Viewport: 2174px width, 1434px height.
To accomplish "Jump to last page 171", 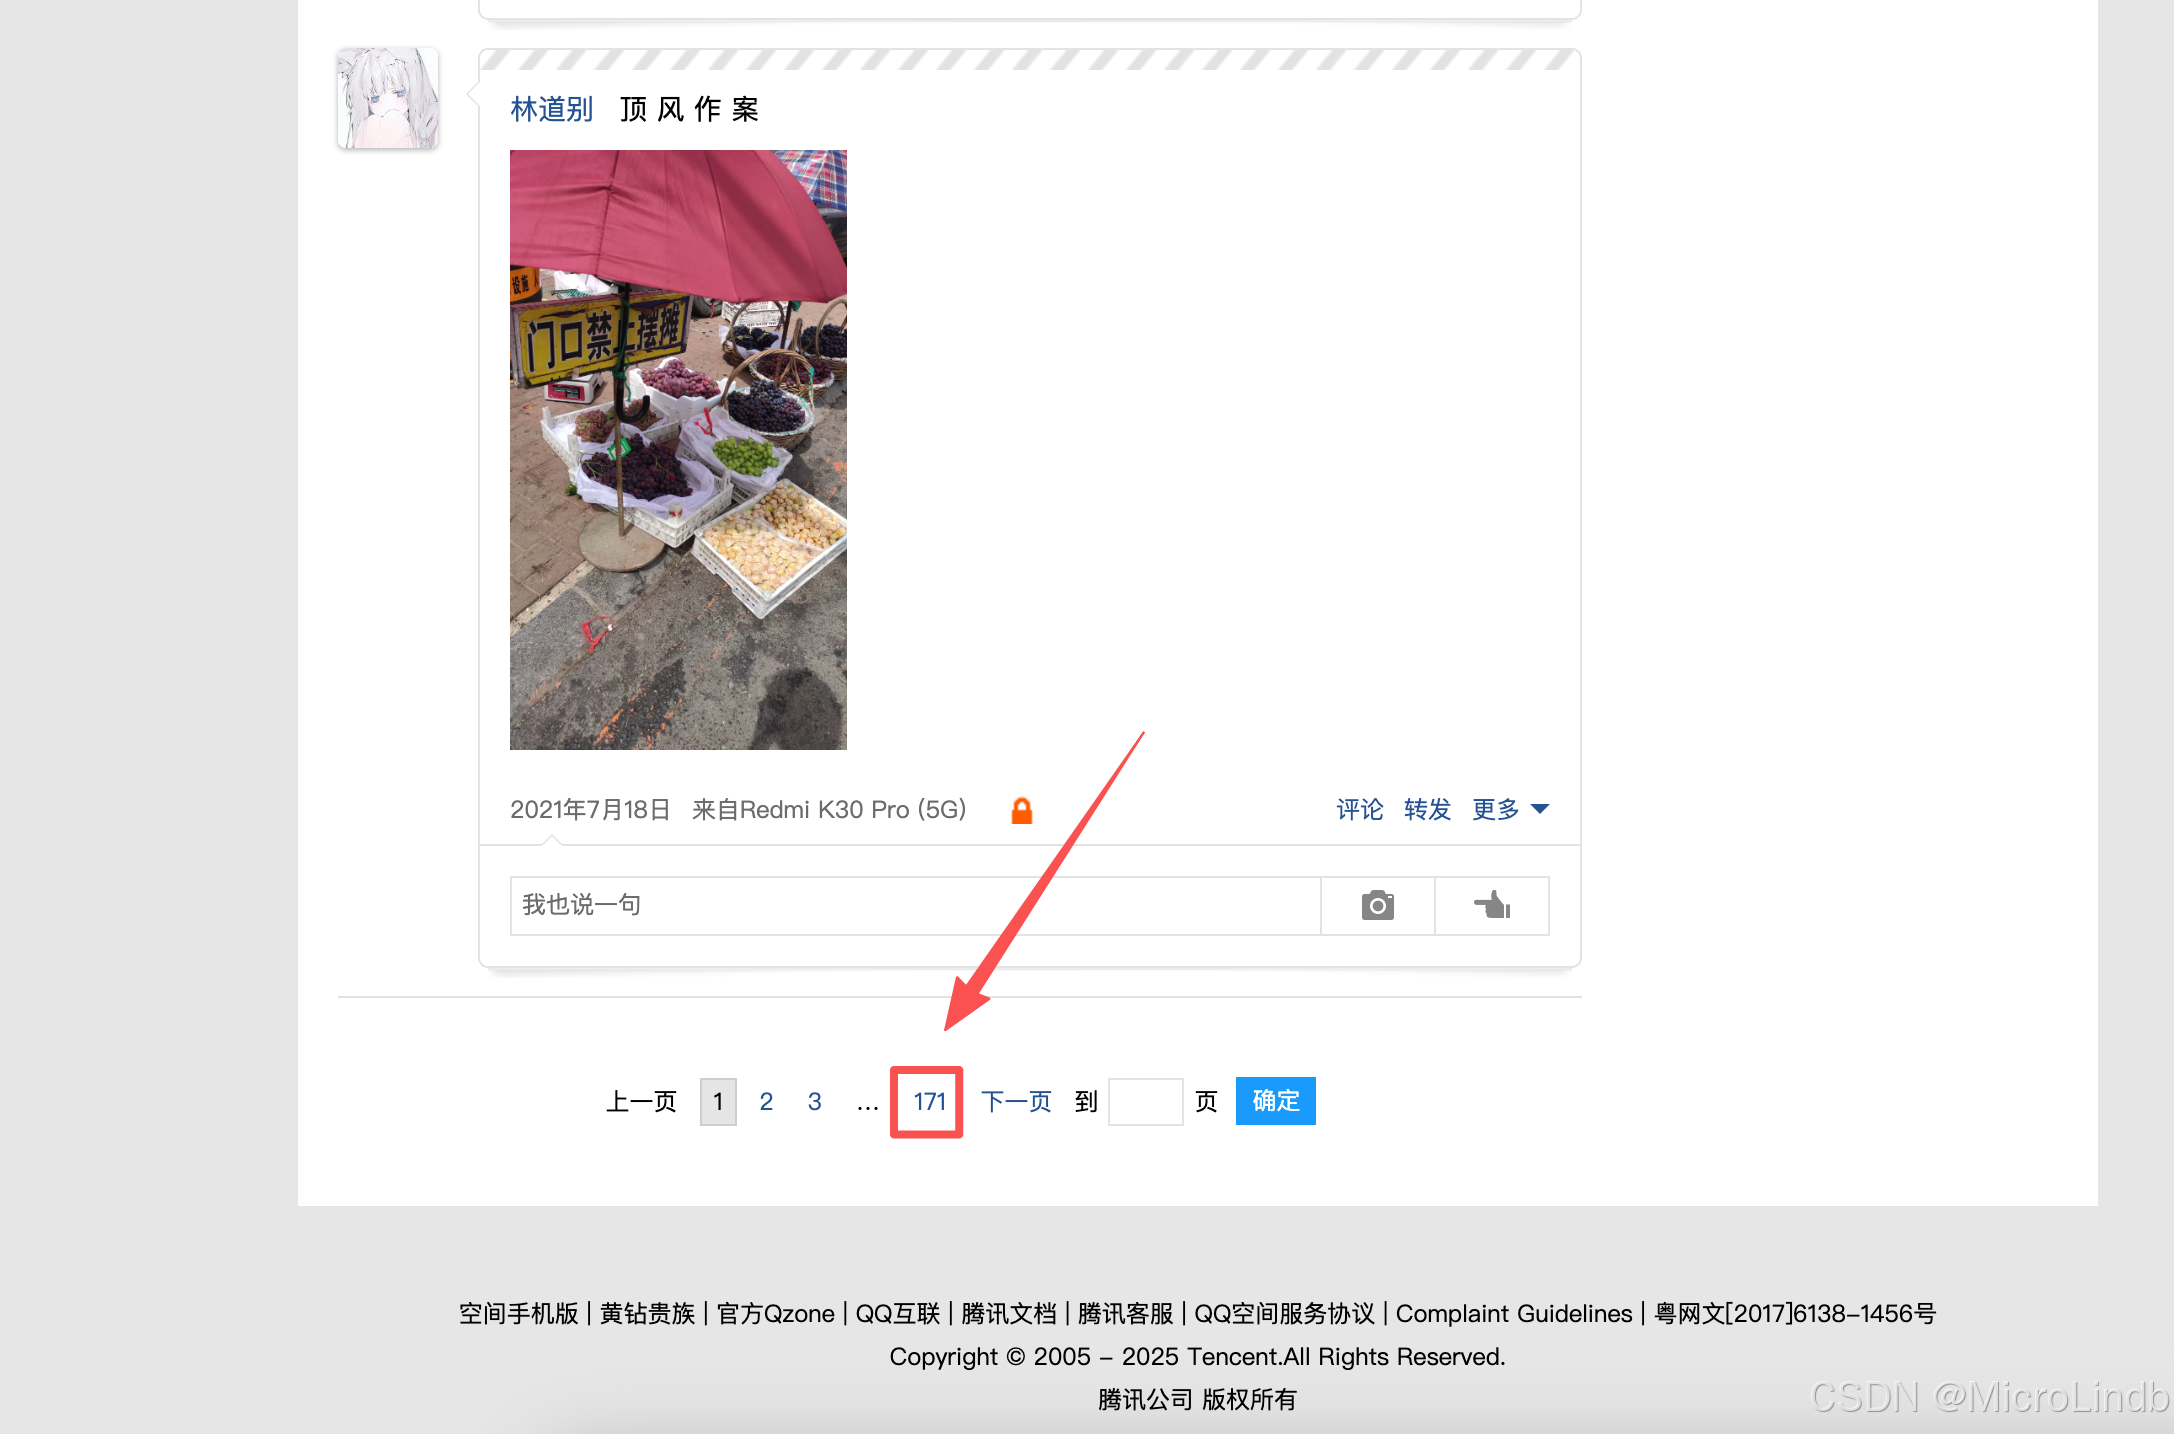I will 928,1102.
